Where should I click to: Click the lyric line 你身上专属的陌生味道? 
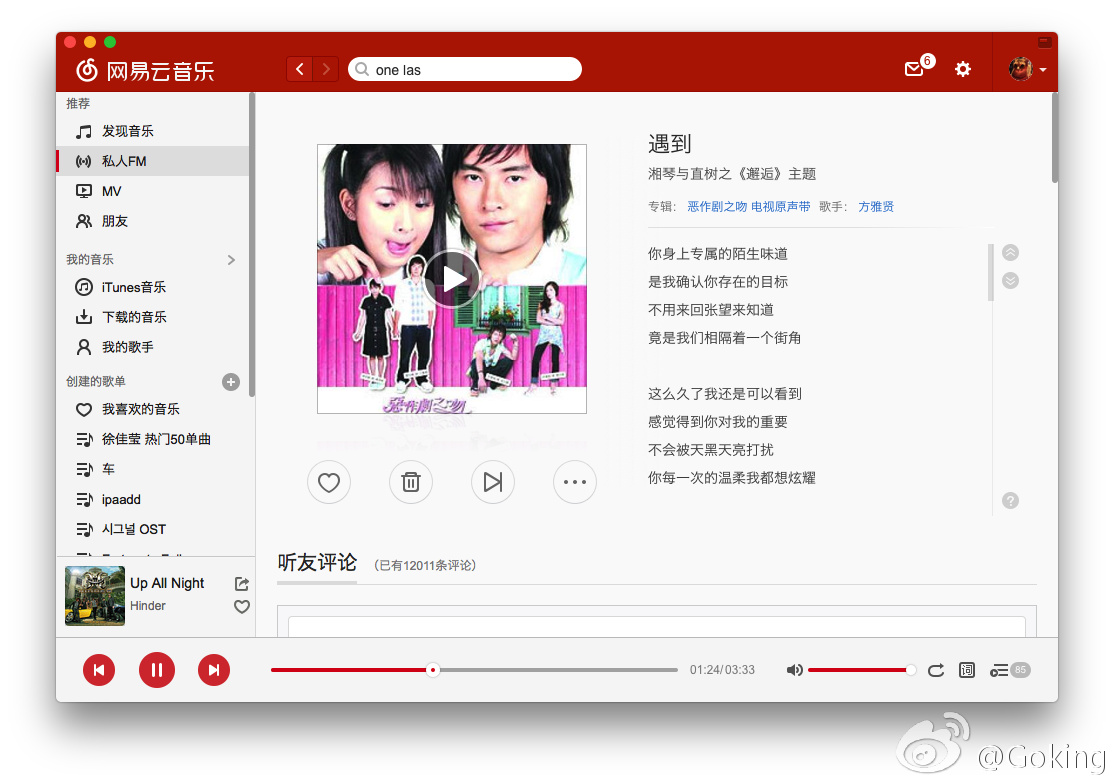718,254
